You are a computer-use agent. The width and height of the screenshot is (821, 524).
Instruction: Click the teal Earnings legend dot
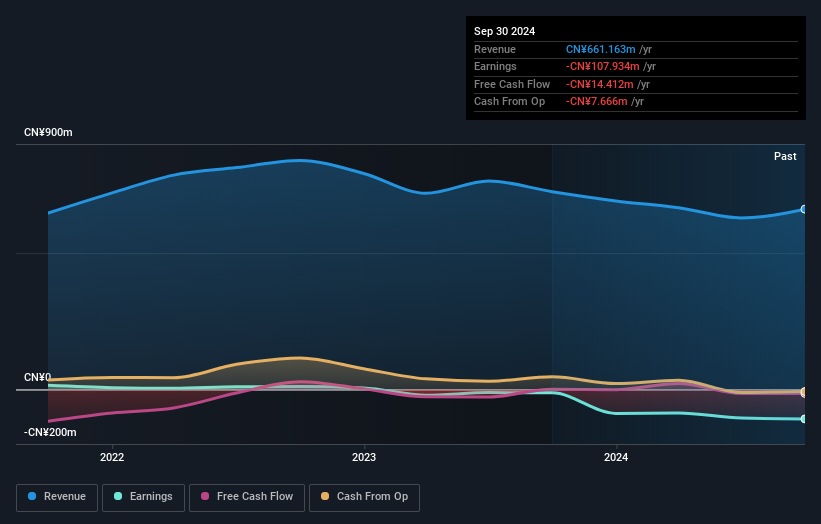tap(118, 496)
